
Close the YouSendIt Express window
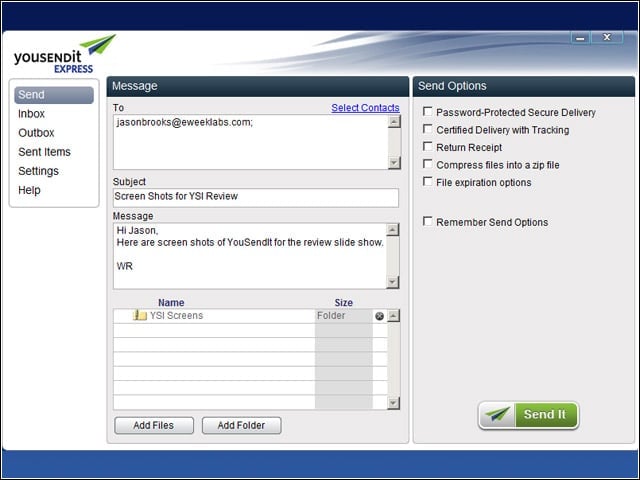607,38
